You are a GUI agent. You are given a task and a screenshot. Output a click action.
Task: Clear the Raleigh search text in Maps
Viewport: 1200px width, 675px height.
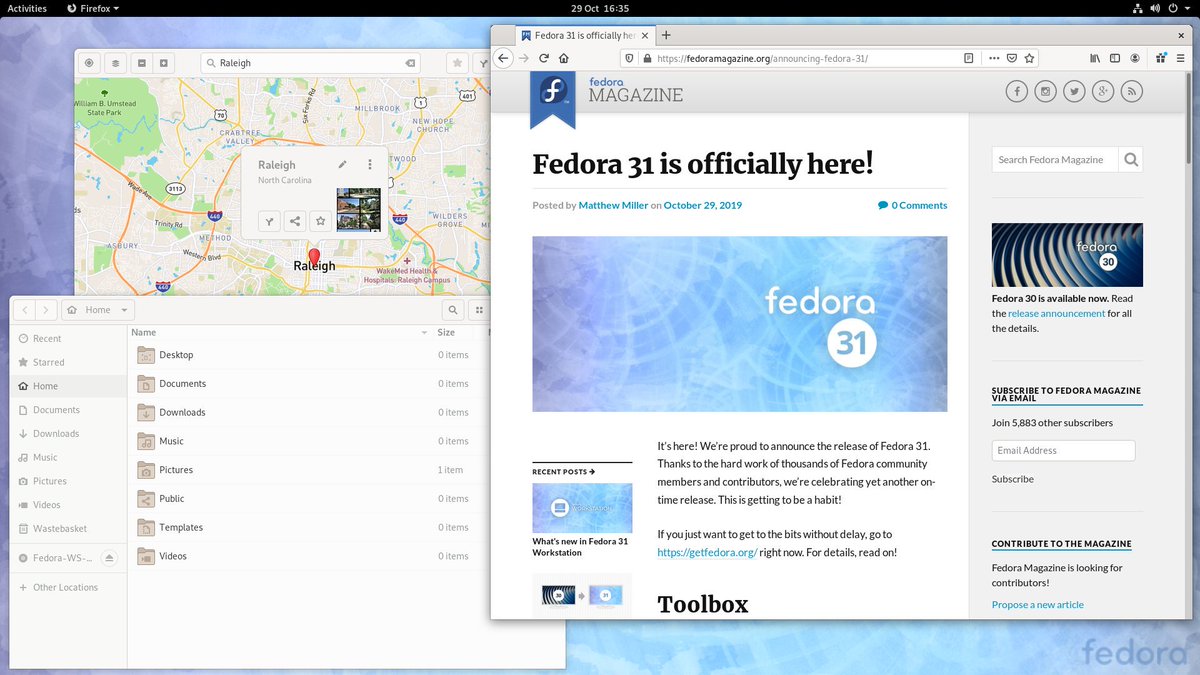click(x=410, y=63)
